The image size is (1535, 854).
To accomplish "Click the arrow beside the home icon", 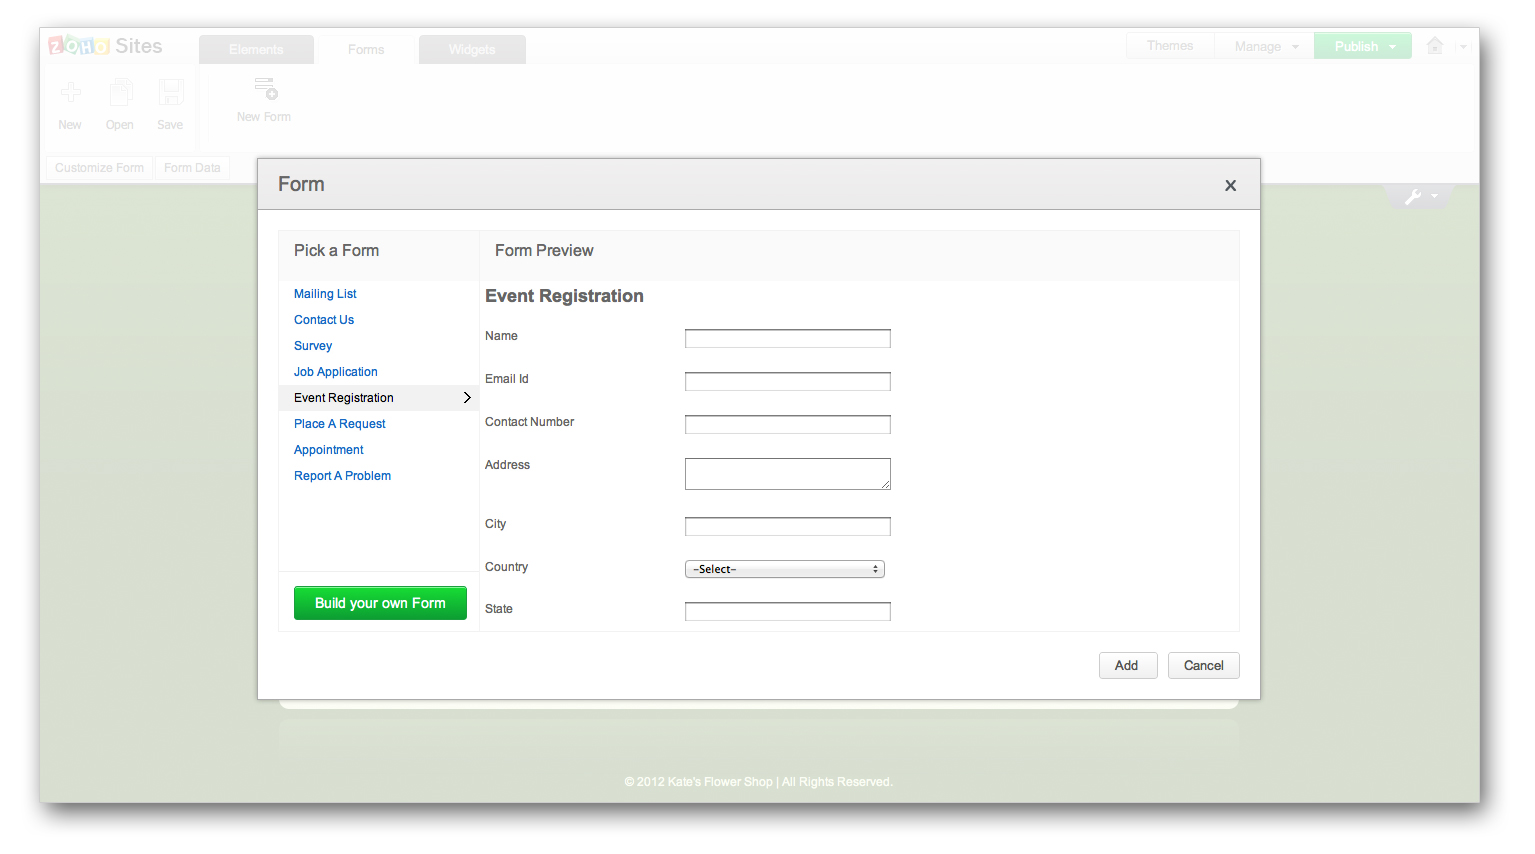I will click(1462, 45).
